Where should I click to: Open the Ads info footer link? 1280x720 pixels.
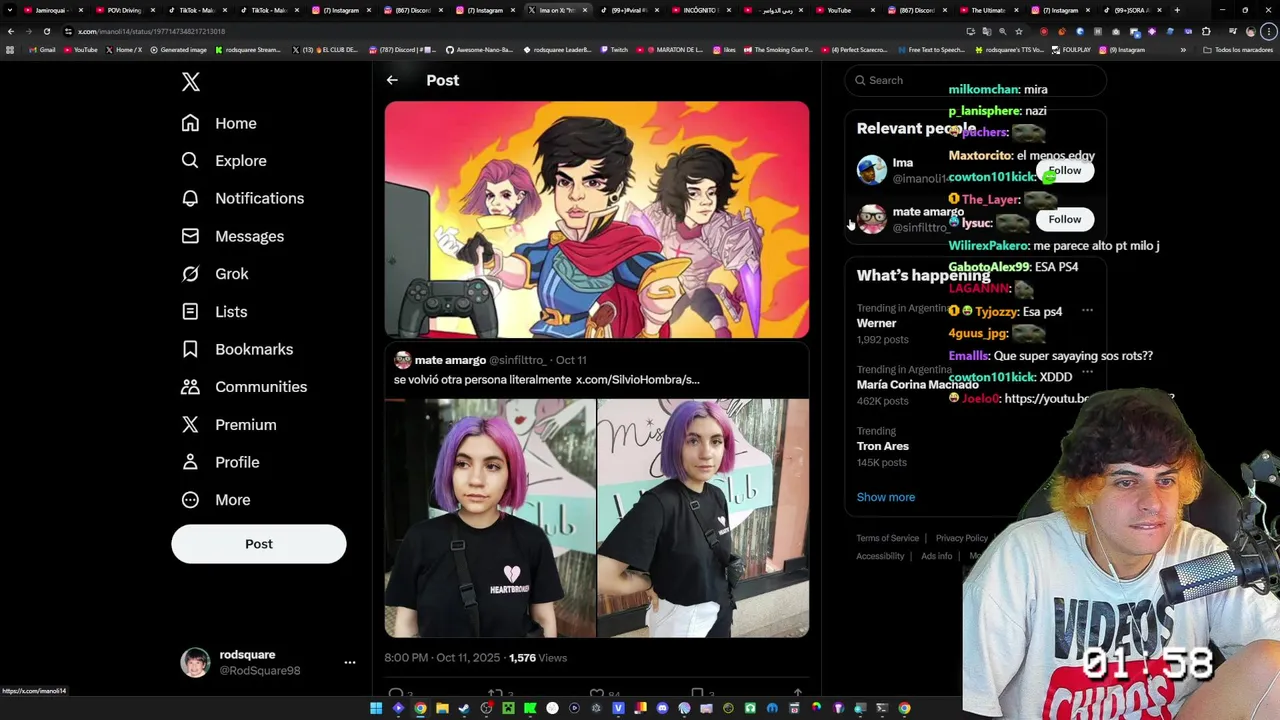(937, 556)
